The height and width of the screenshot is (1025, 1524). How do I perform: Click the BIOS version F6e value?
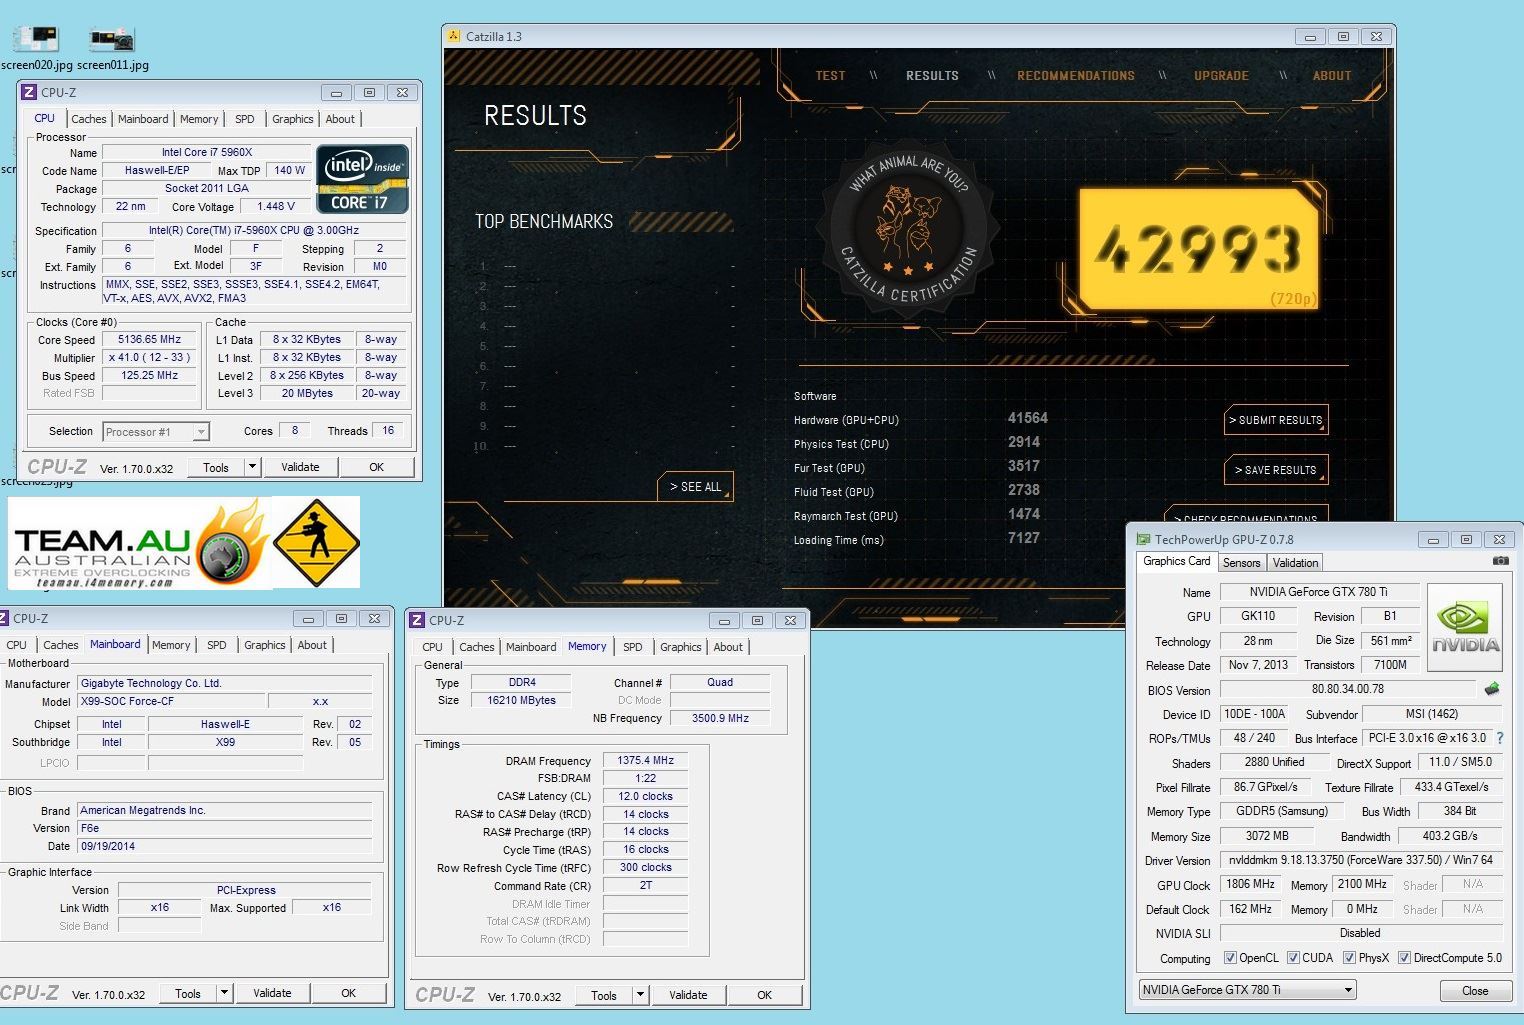point(224,828)
